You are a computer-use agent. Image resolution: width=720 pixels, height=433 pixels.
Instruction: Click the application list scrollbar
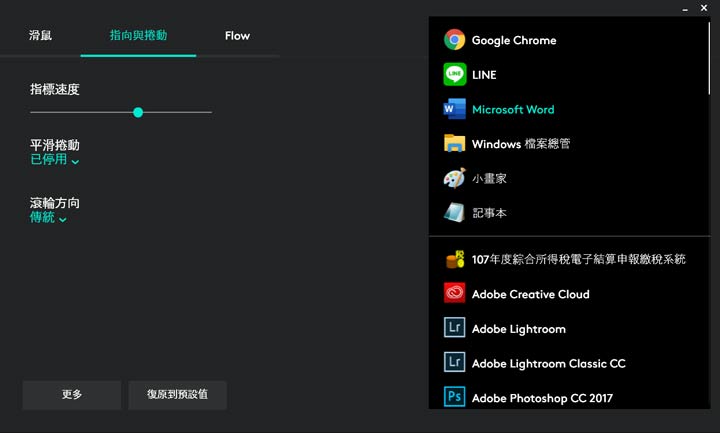[709, 57]
